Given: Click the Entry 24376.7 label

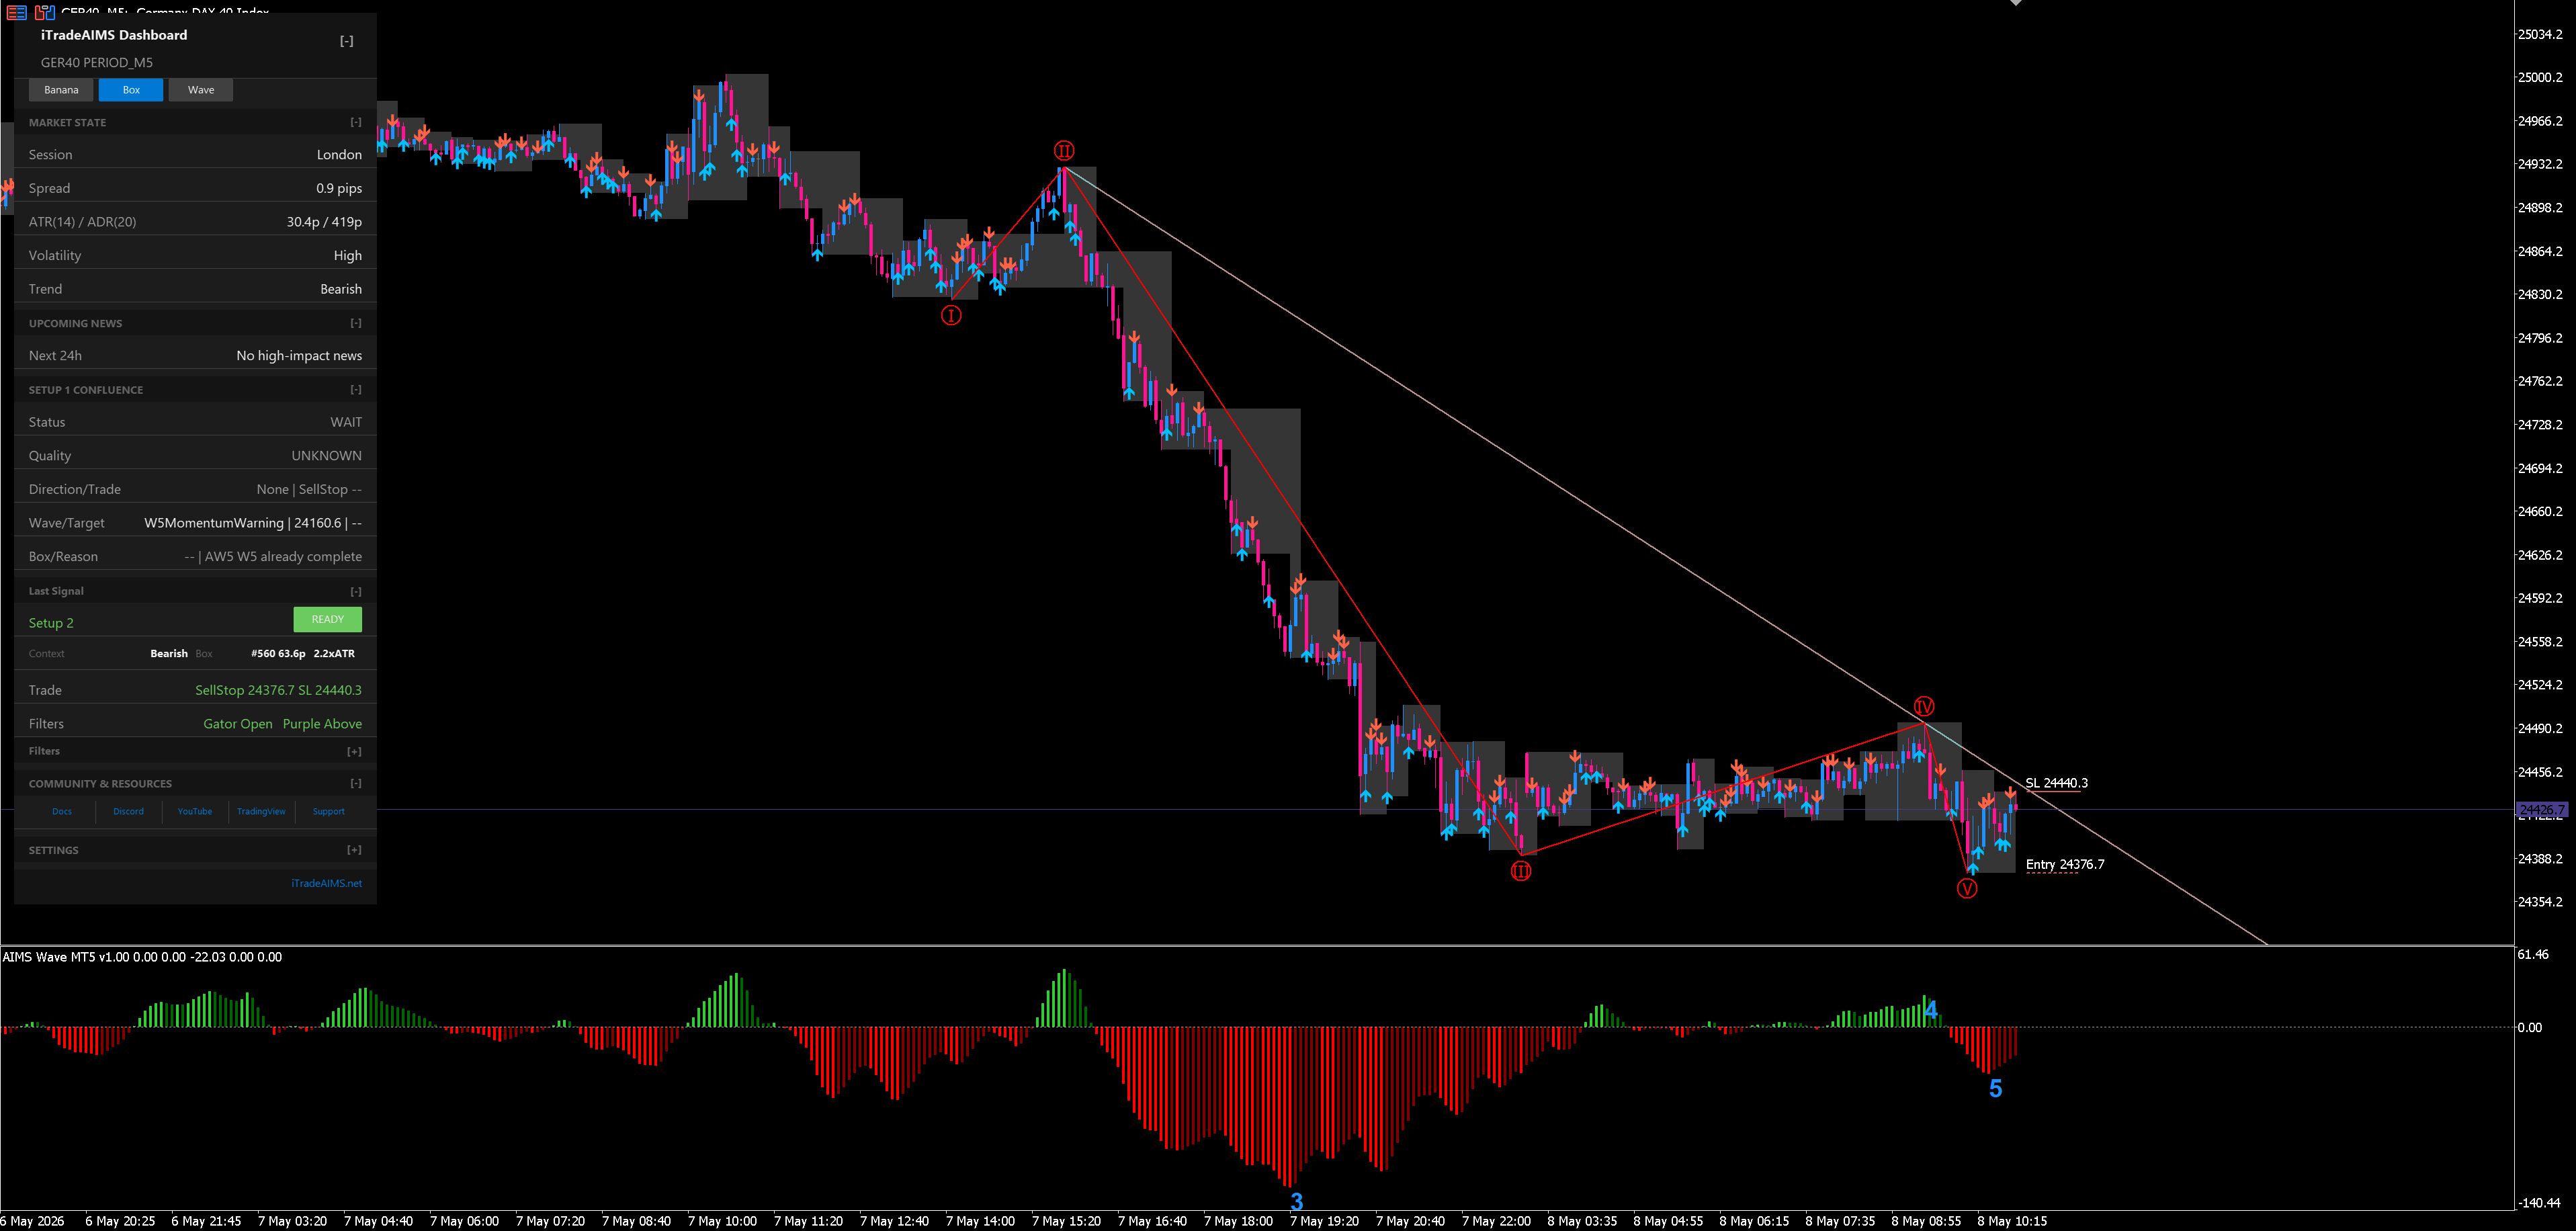Looking at the screenshot, I should [x=2065, y=865].
